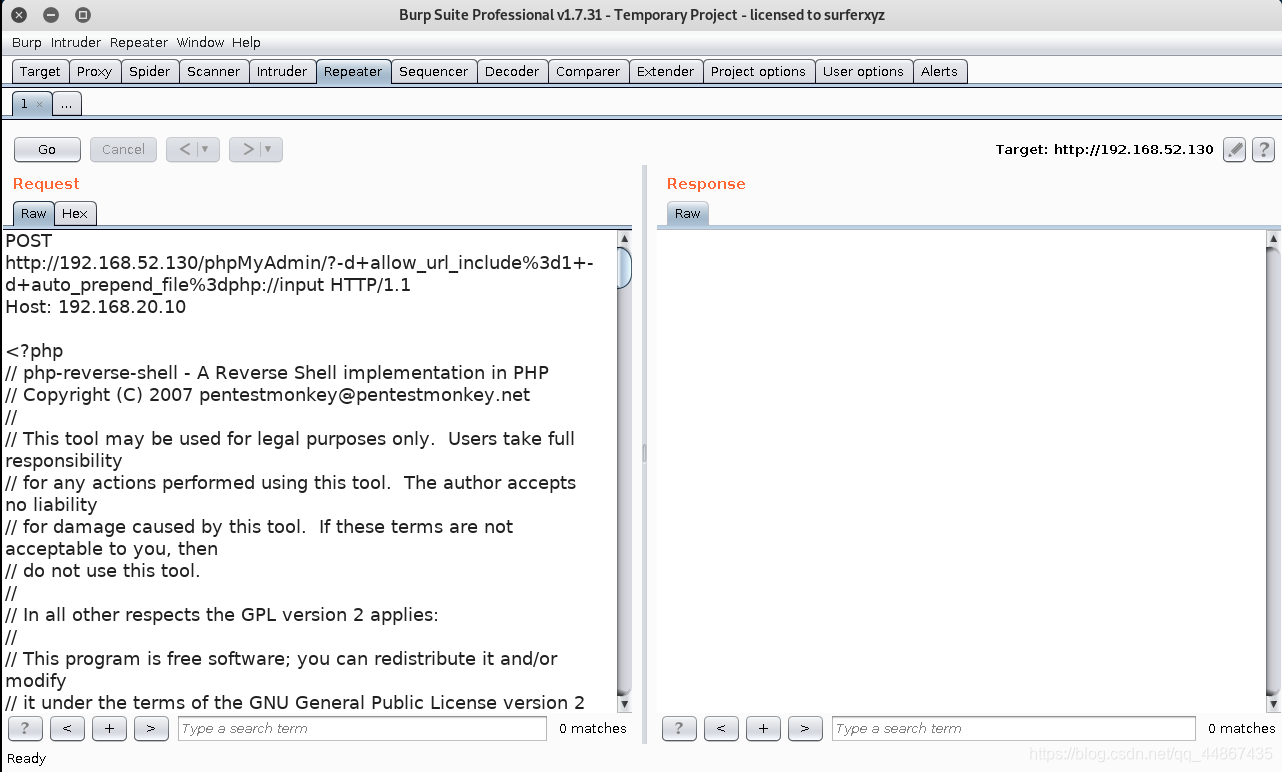Switch to the Decoder tab
This screenshot has height=772, width=1282.
pos(512,71)
